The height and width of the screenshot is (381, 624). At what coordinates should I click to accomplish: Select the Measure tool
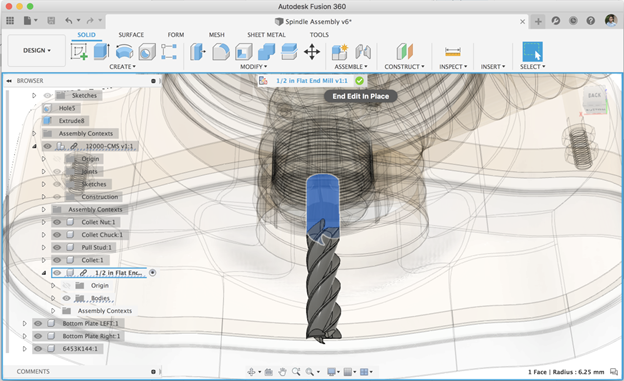click(x=453, y=52)
